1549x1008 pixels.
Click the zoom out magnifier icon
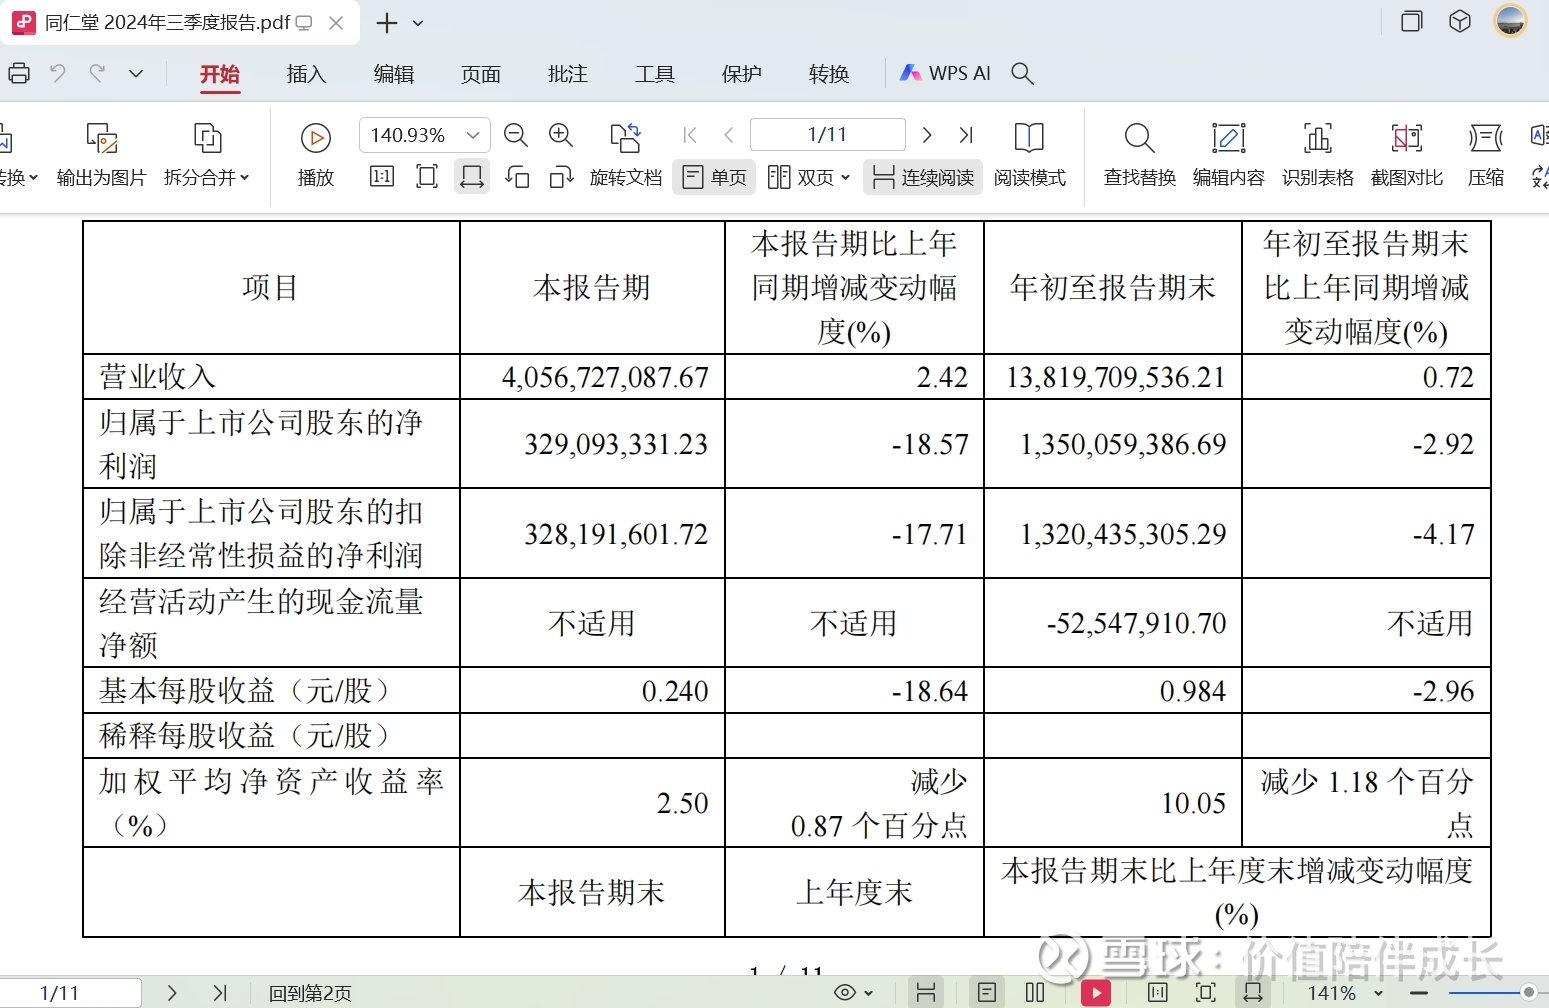(x=516, y=135)
